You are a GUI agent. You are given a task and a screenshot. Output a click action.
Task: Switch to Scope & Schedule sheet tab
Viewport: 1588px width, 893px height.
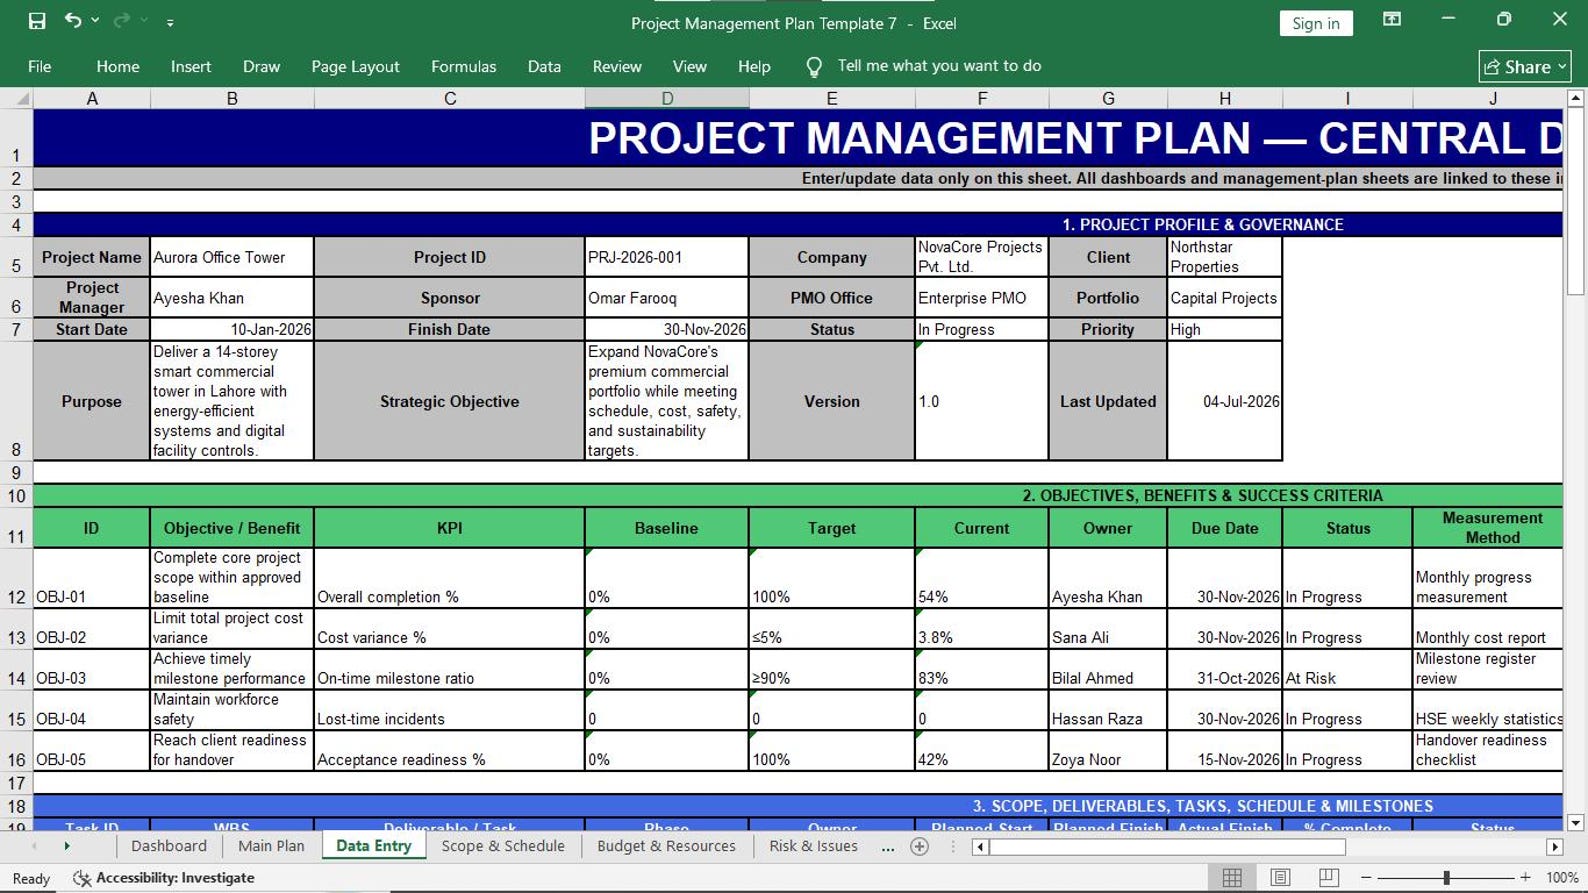tap(503, 846)
